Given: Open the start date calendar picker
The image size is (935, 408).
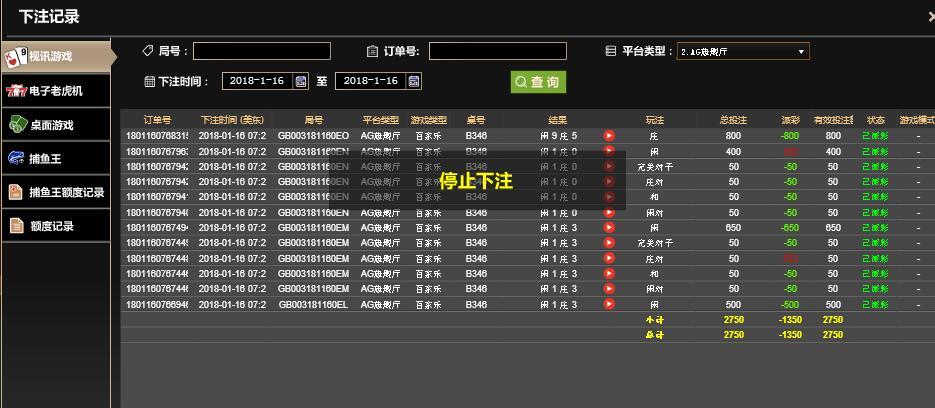Looking at the screenshot, I should [x=301, y=81].
